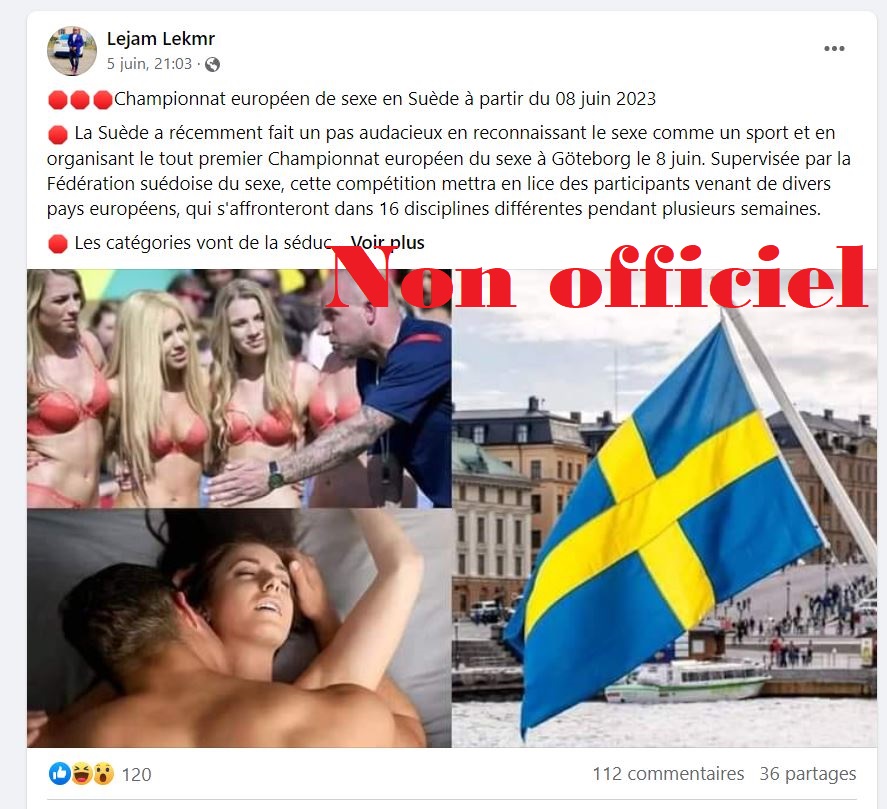View the laughing Haha reaction icon
Viewport: 887px width, 809px height.
coord(81,773)
